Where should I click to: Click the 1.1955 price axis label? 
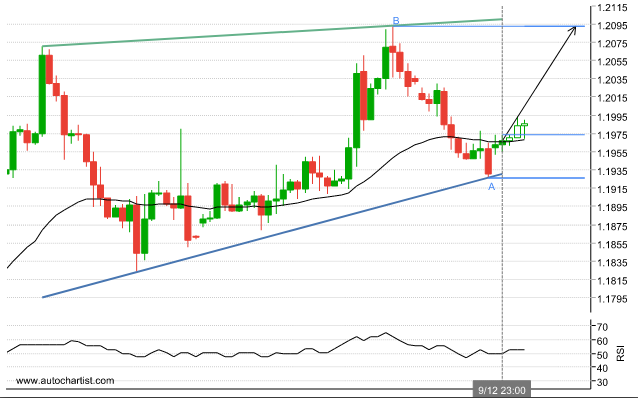(612, 153)
